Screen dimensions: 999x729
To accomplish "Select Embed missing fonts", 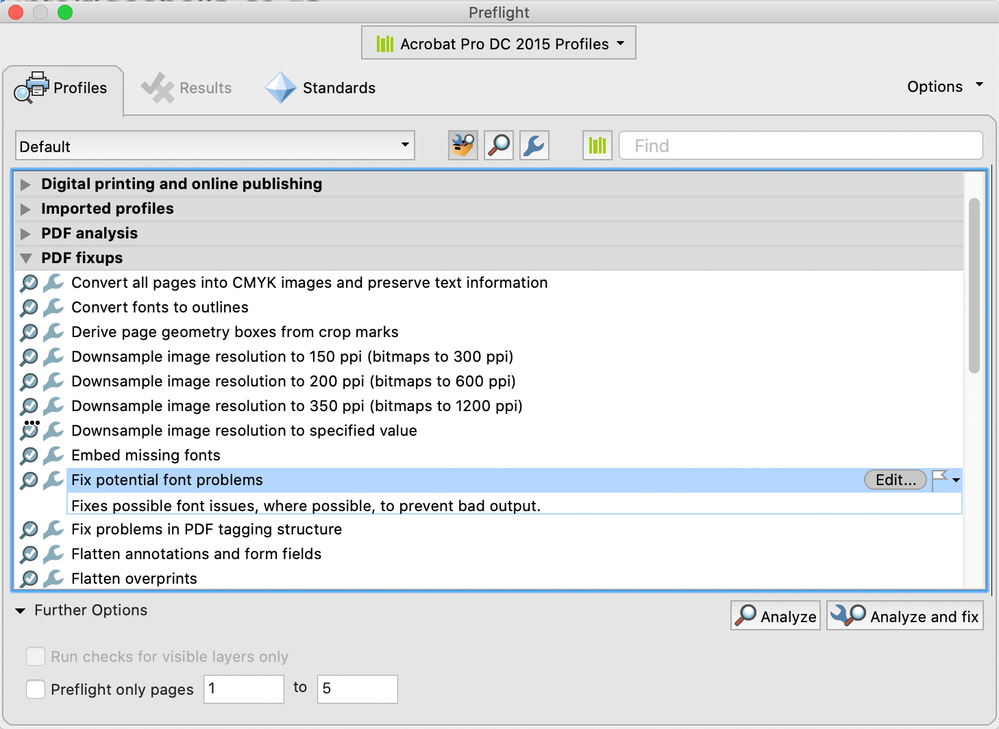I will pos(146,455).
